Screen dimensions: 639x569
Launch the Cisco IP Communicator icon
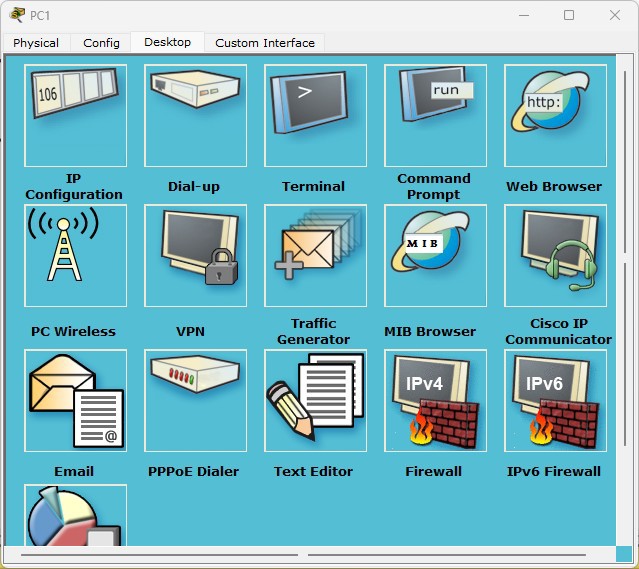click(x=555, y=256)
